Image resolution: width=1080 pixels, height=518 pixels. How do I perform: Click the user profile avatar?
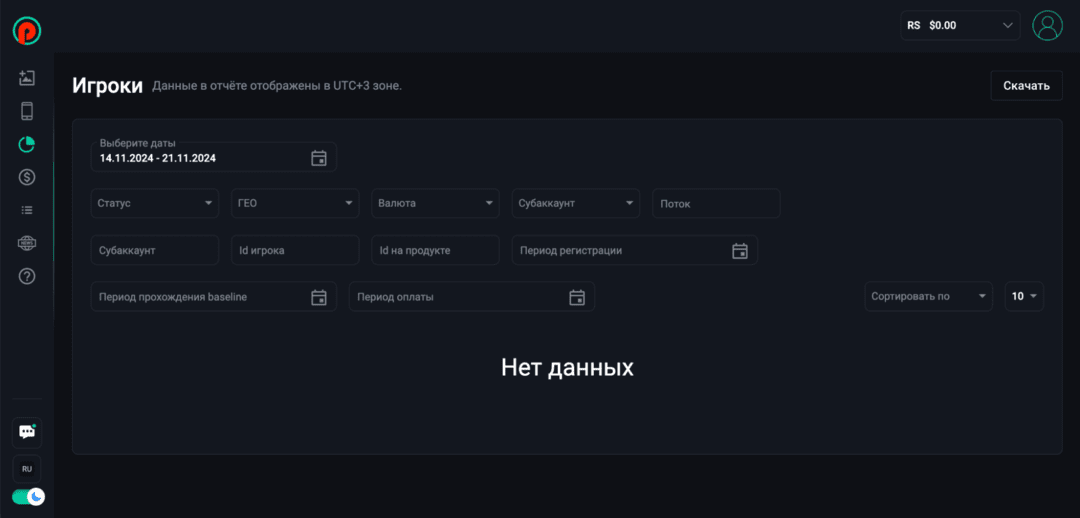coord(1047,25)
